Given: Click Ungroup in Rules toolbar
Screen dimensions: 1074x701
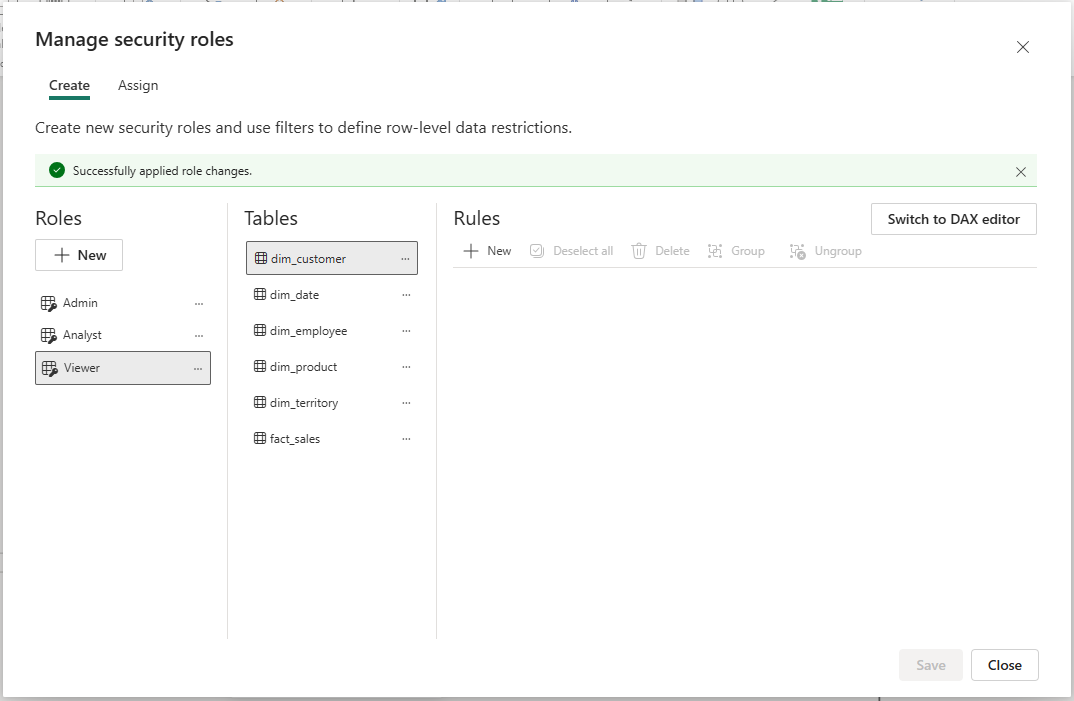Looking at the screenshot, I should click(x=825, y=251).
